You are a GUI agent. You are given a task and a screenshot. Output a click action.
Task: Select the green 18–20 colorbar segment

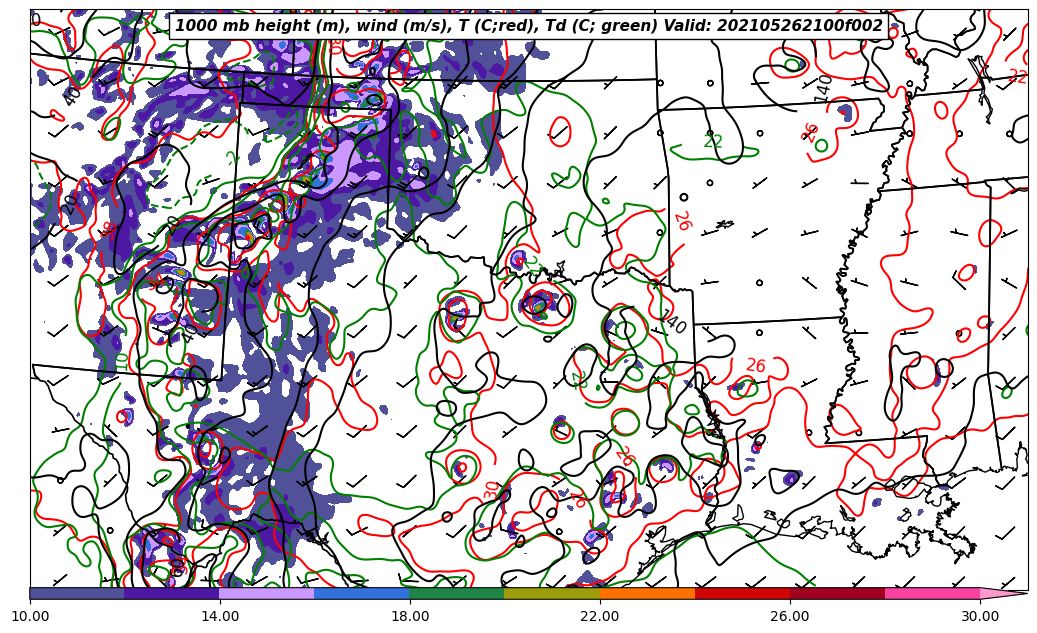pos(457,593)
